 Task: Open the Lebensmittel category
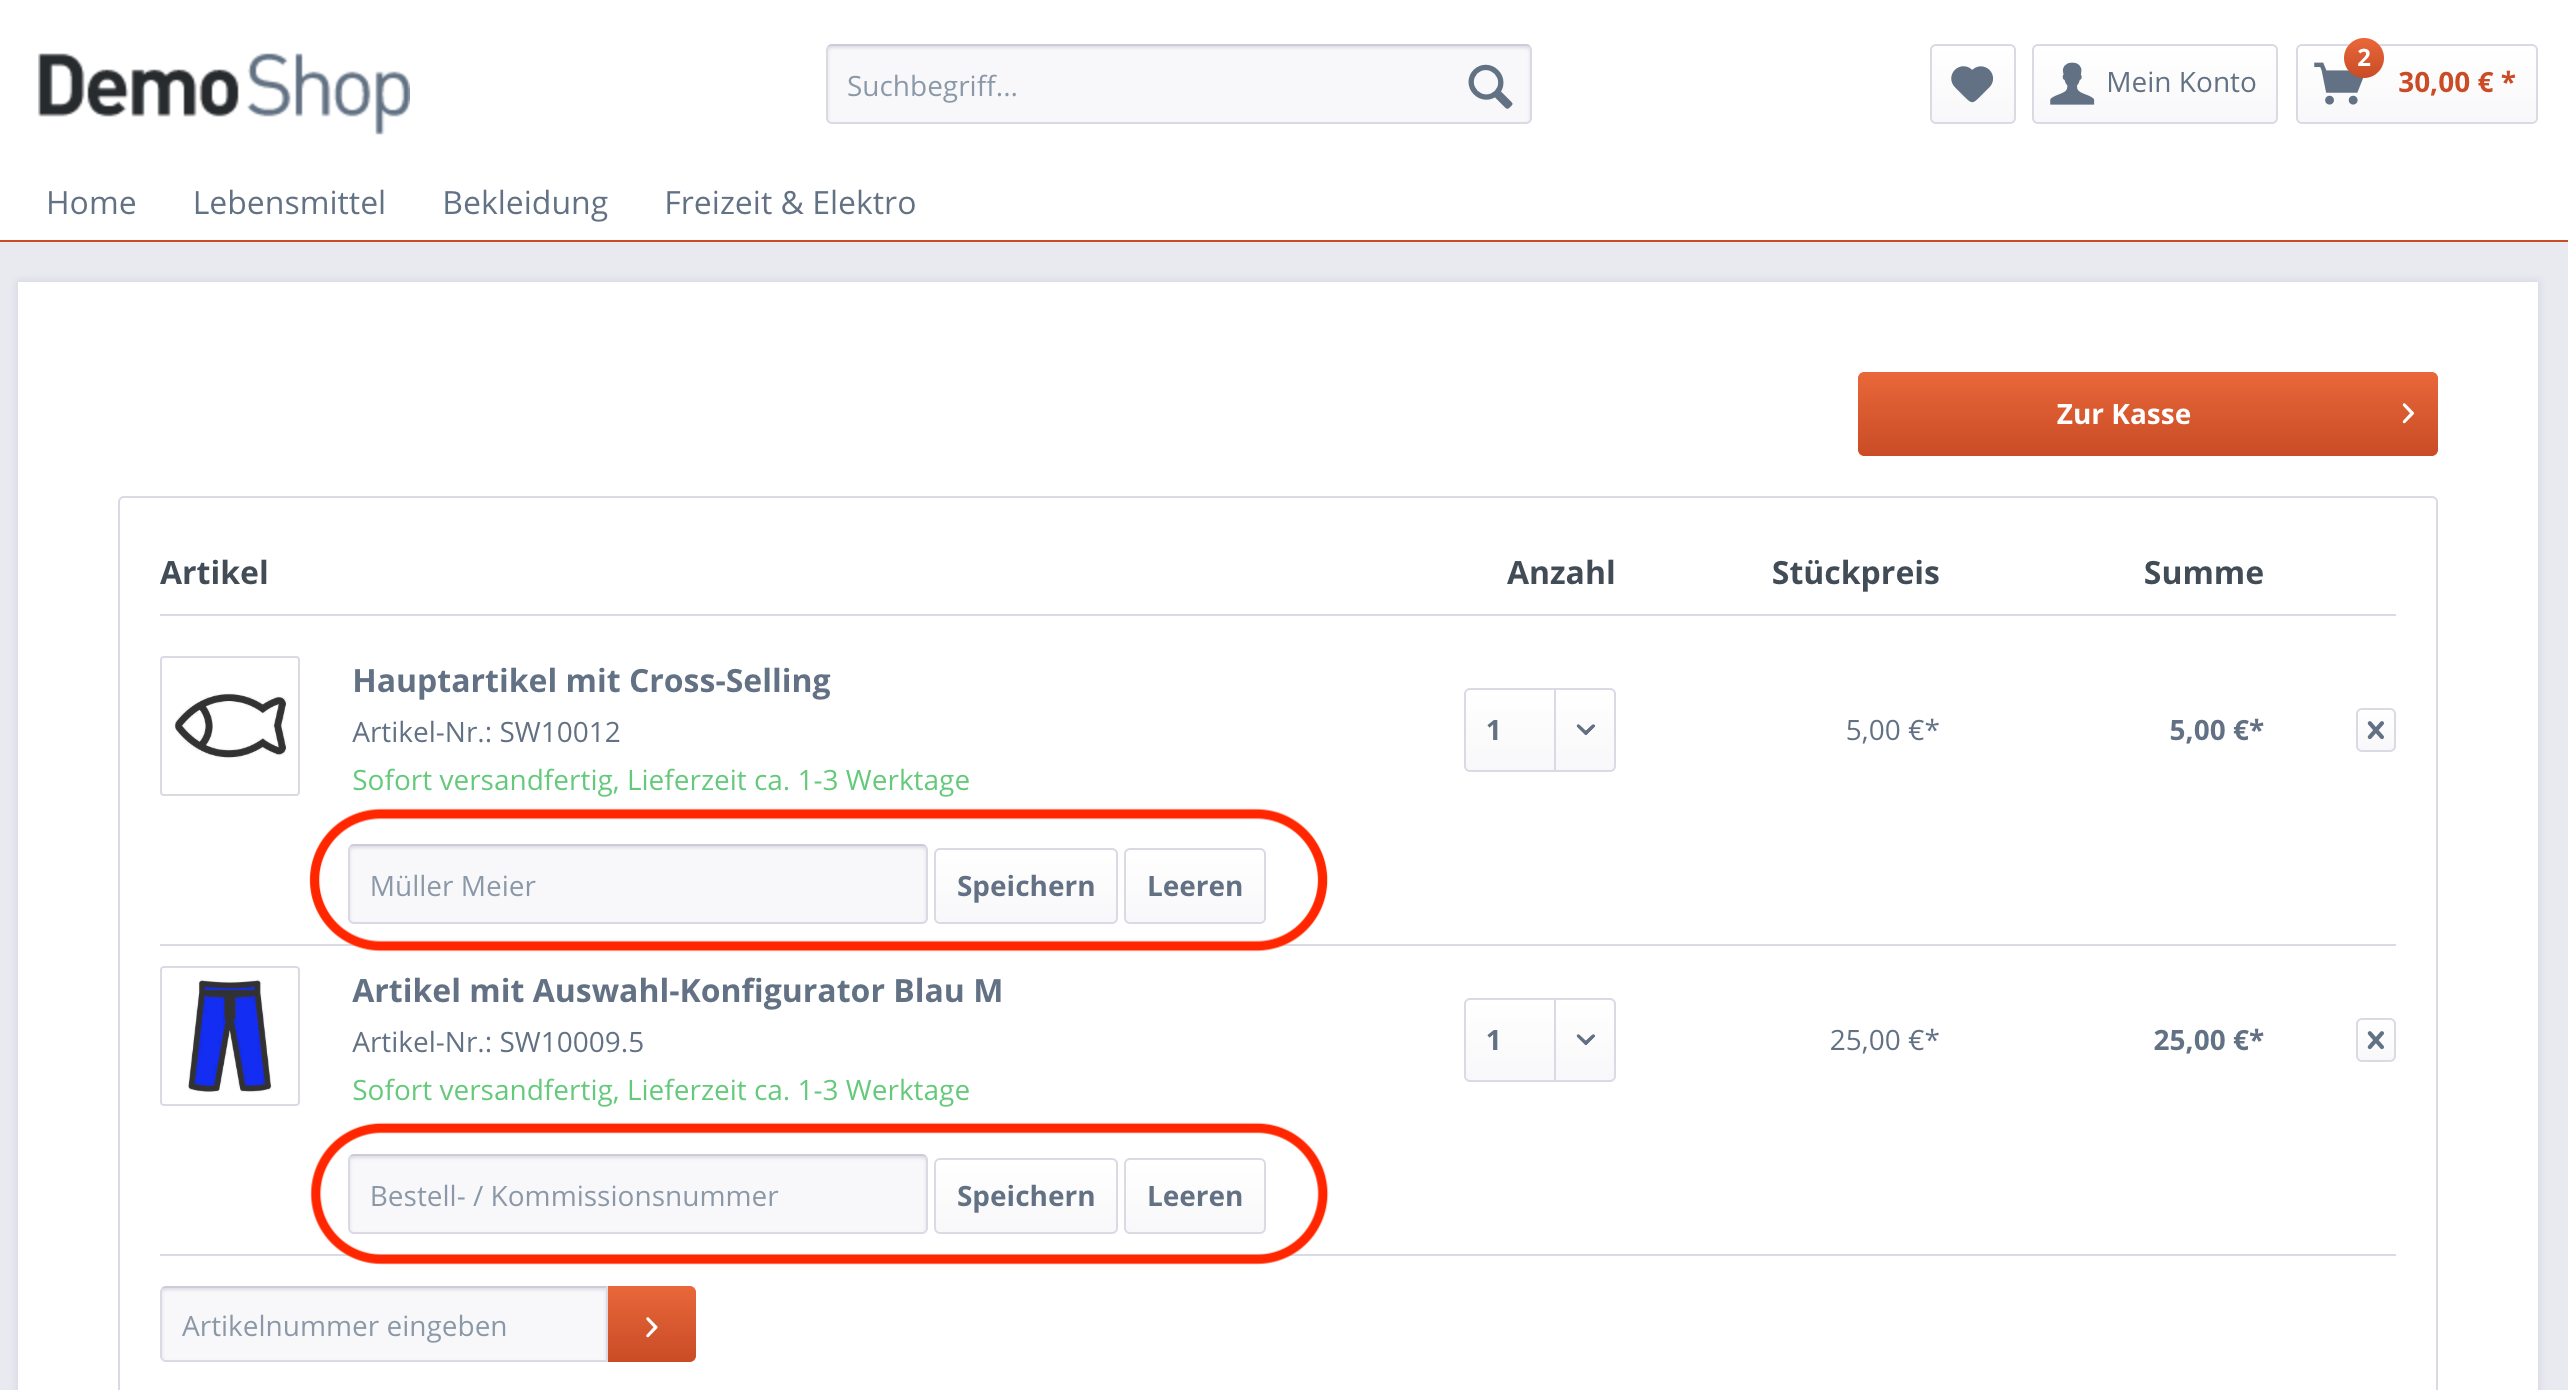(x=289, y=203)
